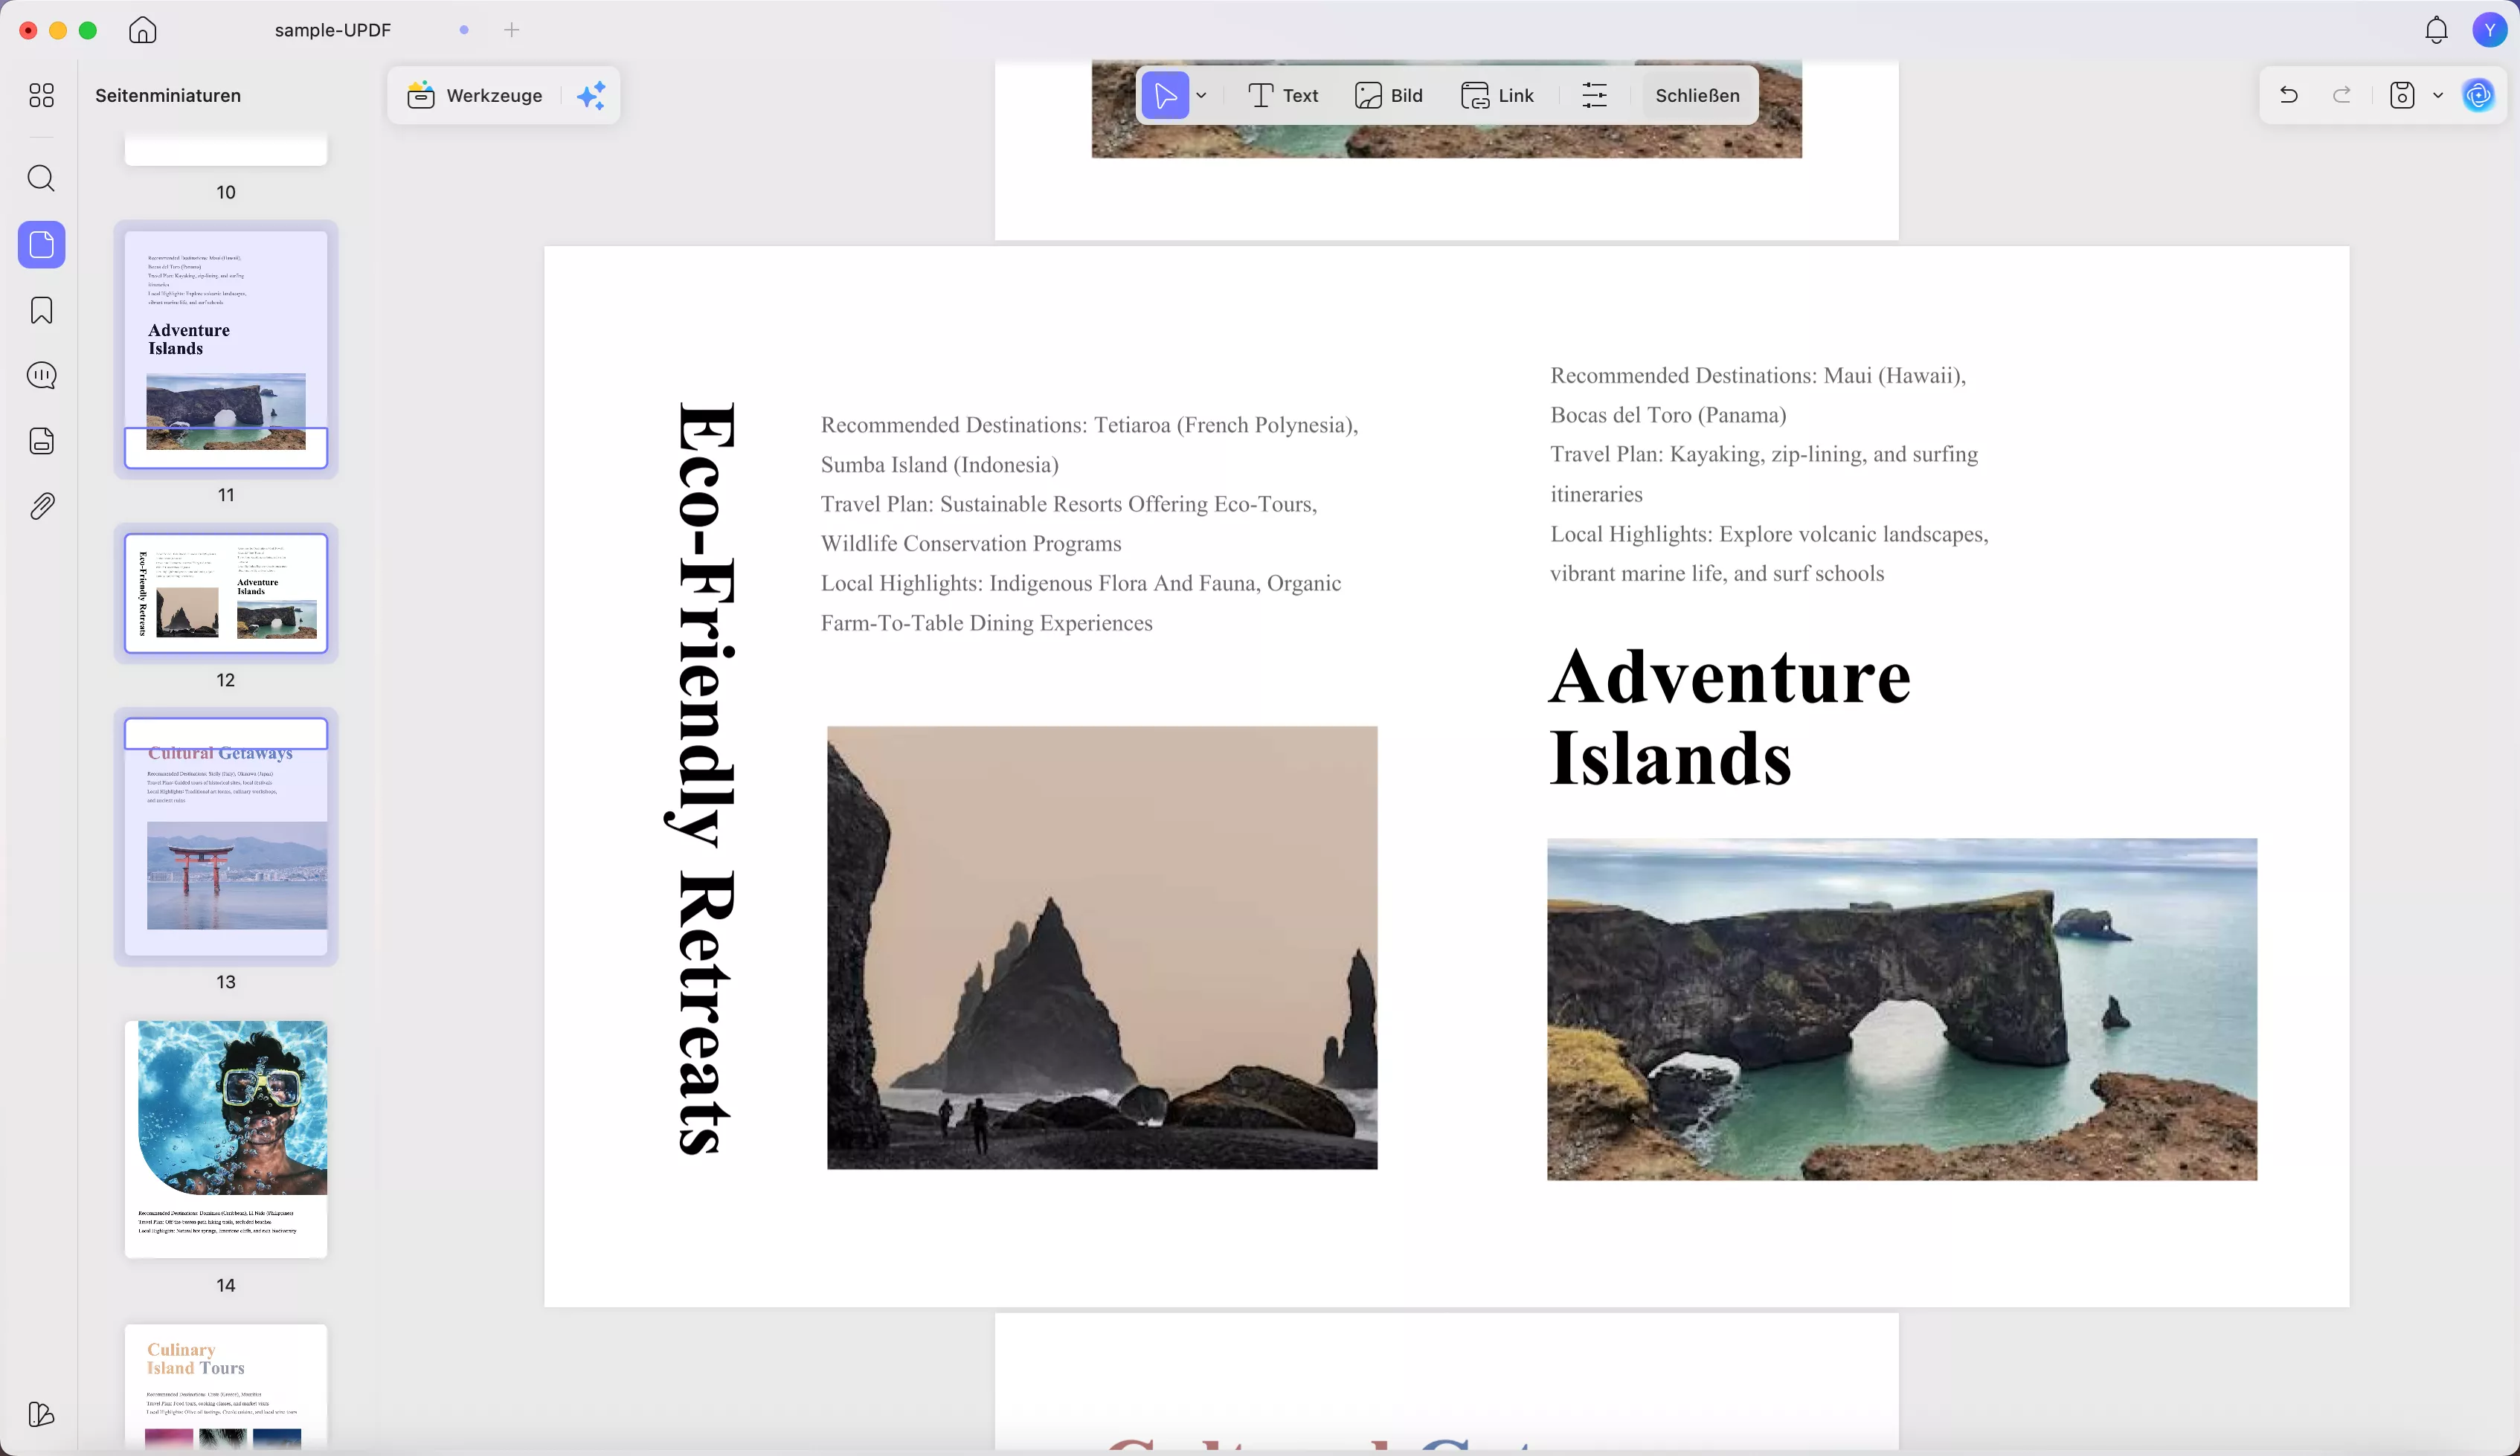
Task: Select the Bild image tool
Action: click(1389, 96)
